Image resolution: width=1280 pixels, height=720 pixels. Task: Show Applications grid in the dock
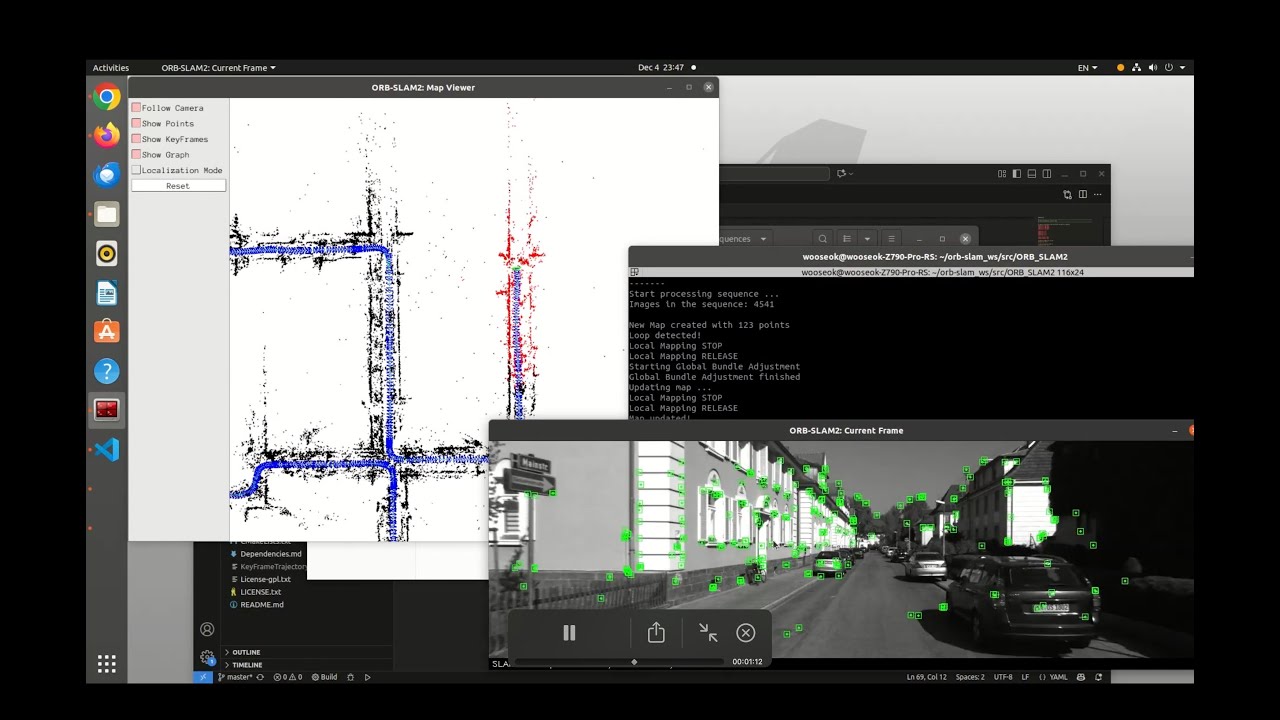coord(107,663)
